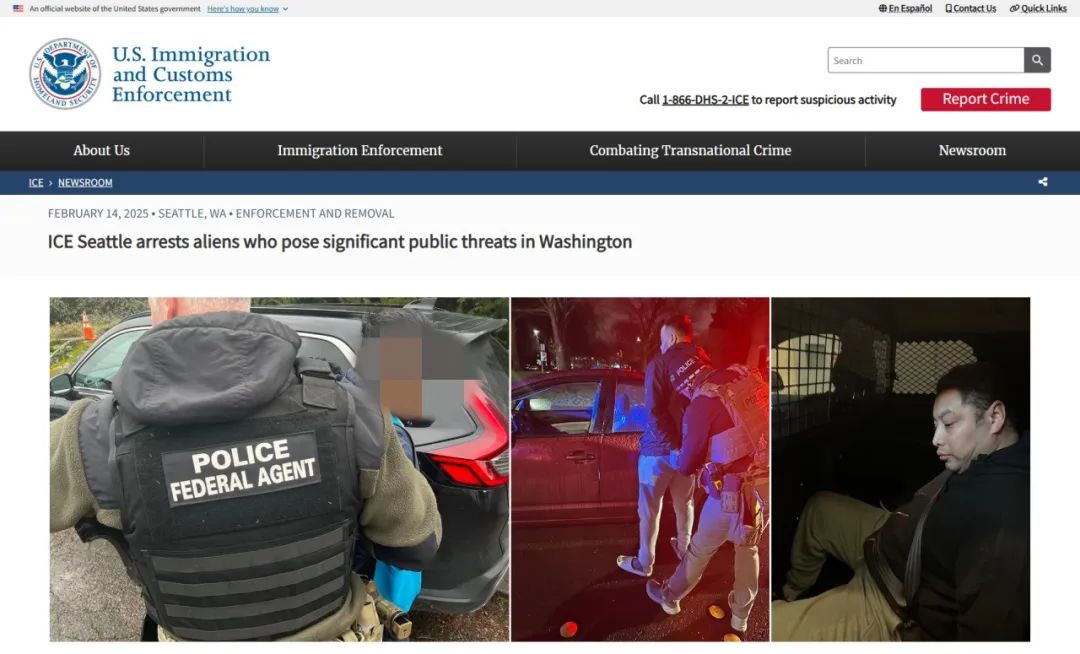Open Quick Links chain link
This screenshot has width=1080, height=654.
click(x=1038, y=8)
